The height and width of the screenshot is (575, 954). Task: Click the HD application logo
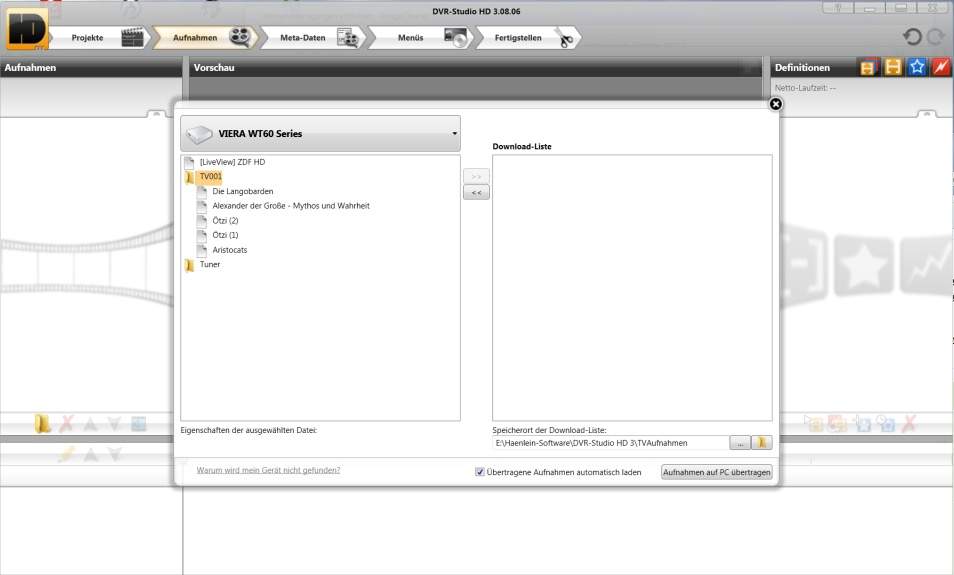click(27, 29)
